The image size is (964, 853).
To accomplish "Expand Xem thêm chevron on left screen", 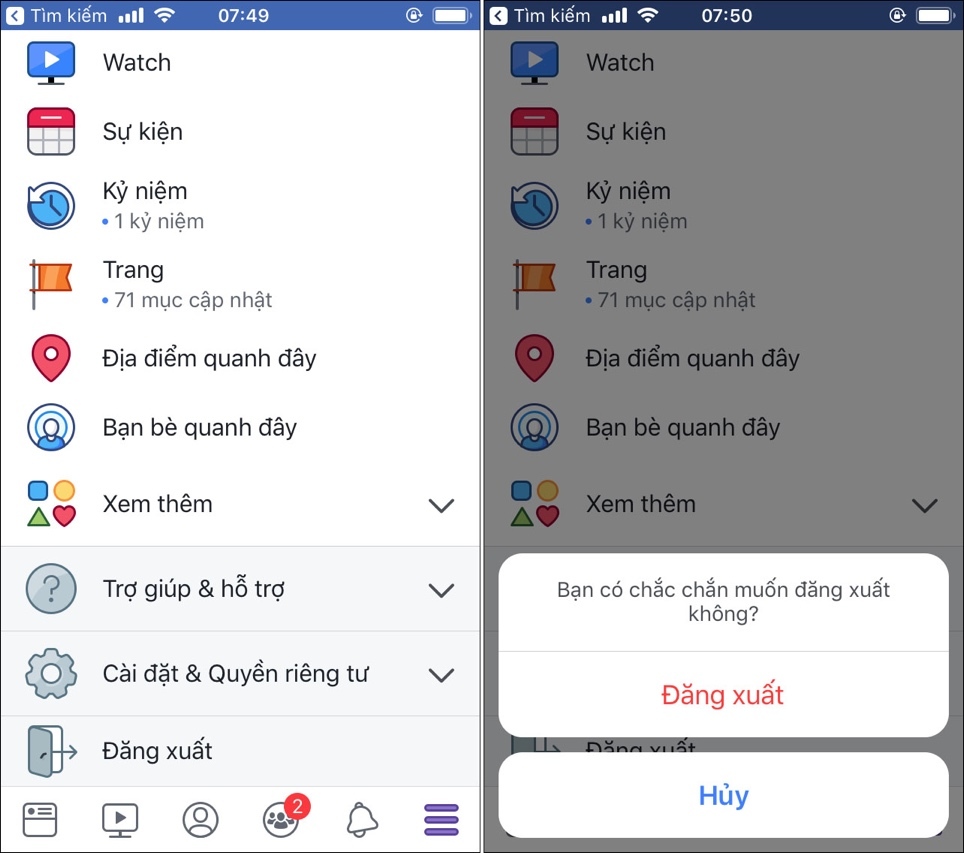I will pyautogui.click(x=441, y=505).
